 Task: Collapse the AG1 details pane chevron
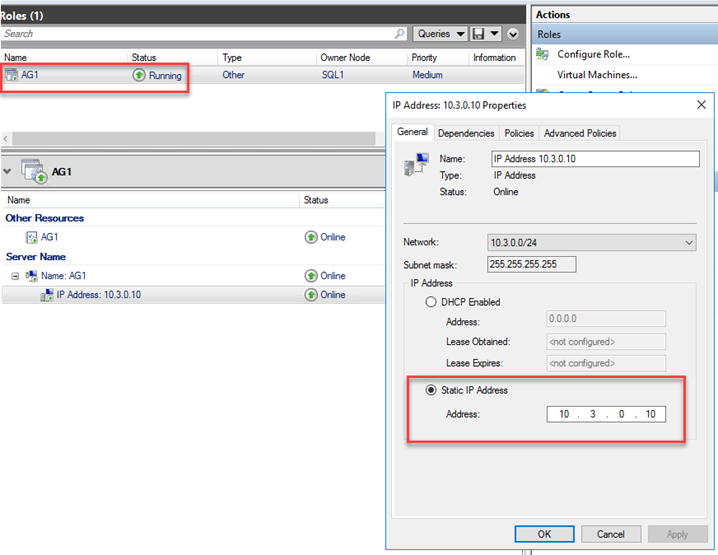pyautogui.click(x=7, y=171)
